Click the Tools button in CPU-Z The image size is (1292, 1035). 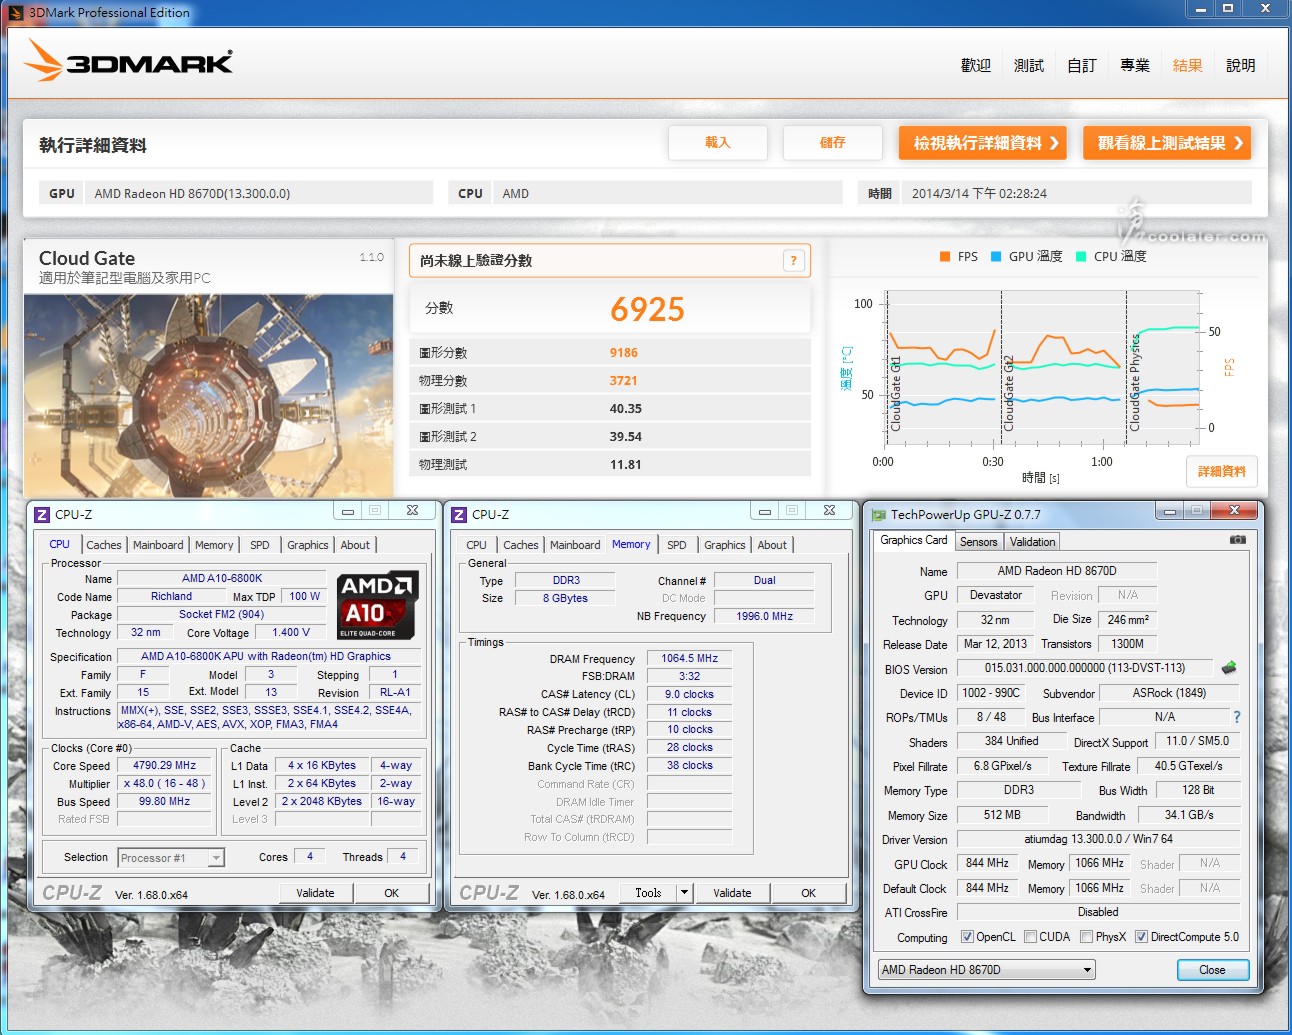click(x=649, y=893)
